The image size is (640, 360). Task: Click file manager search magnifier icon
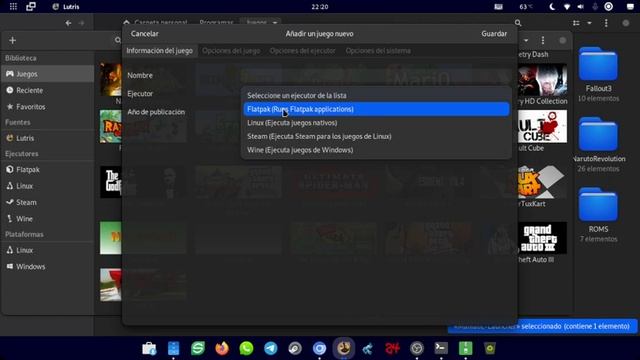point(518,23)
